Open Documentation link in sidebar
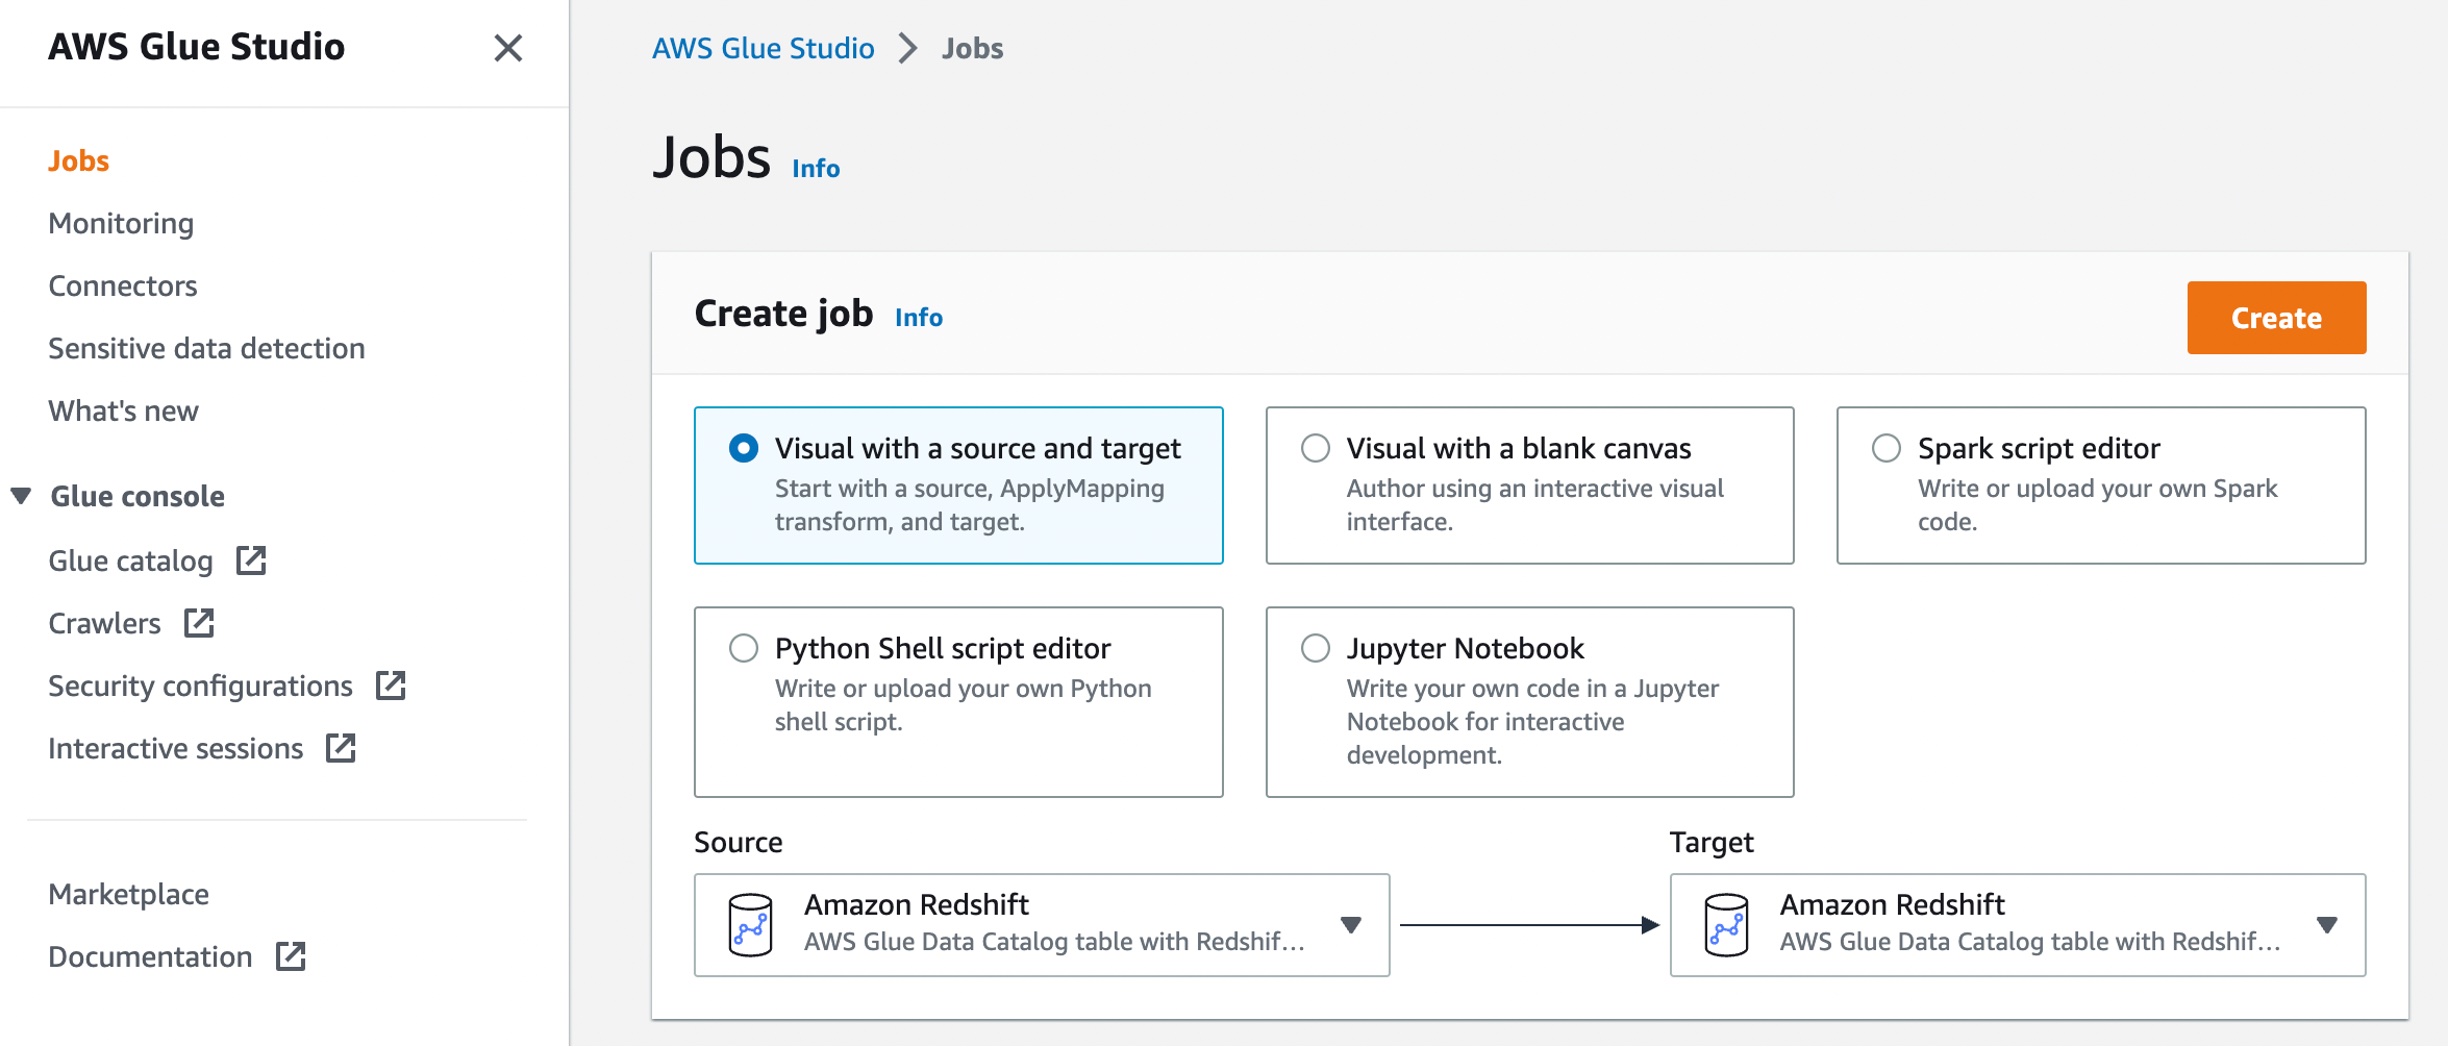The image size is (2450, 1047). (x=150, y=957)
